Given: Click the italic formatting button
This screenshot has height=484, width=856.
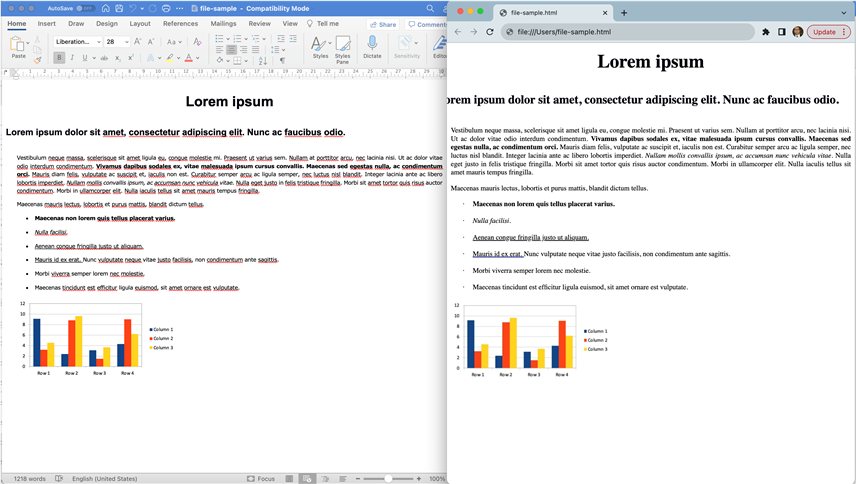Looking at the screenshot, I should coord(74,58).
